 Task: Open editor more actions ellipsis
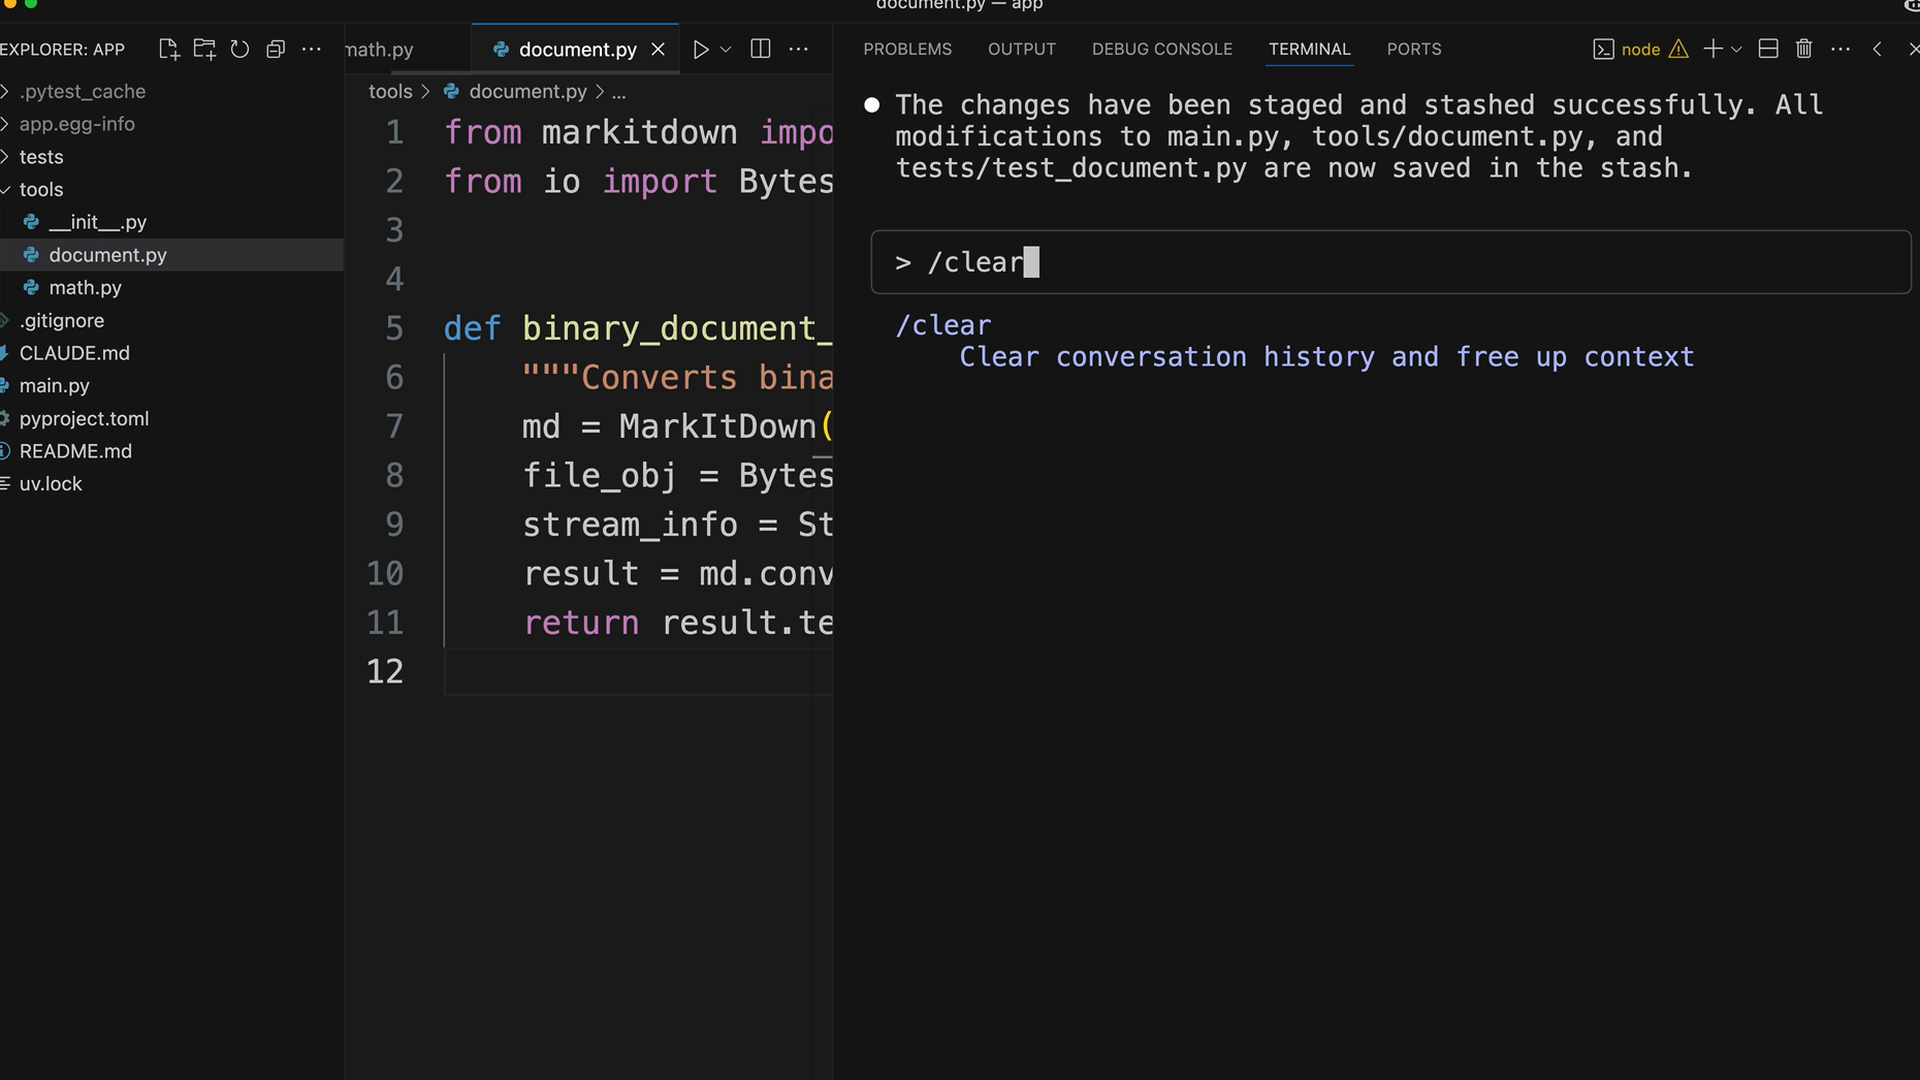pyautogui.click(x=798, y=49)
